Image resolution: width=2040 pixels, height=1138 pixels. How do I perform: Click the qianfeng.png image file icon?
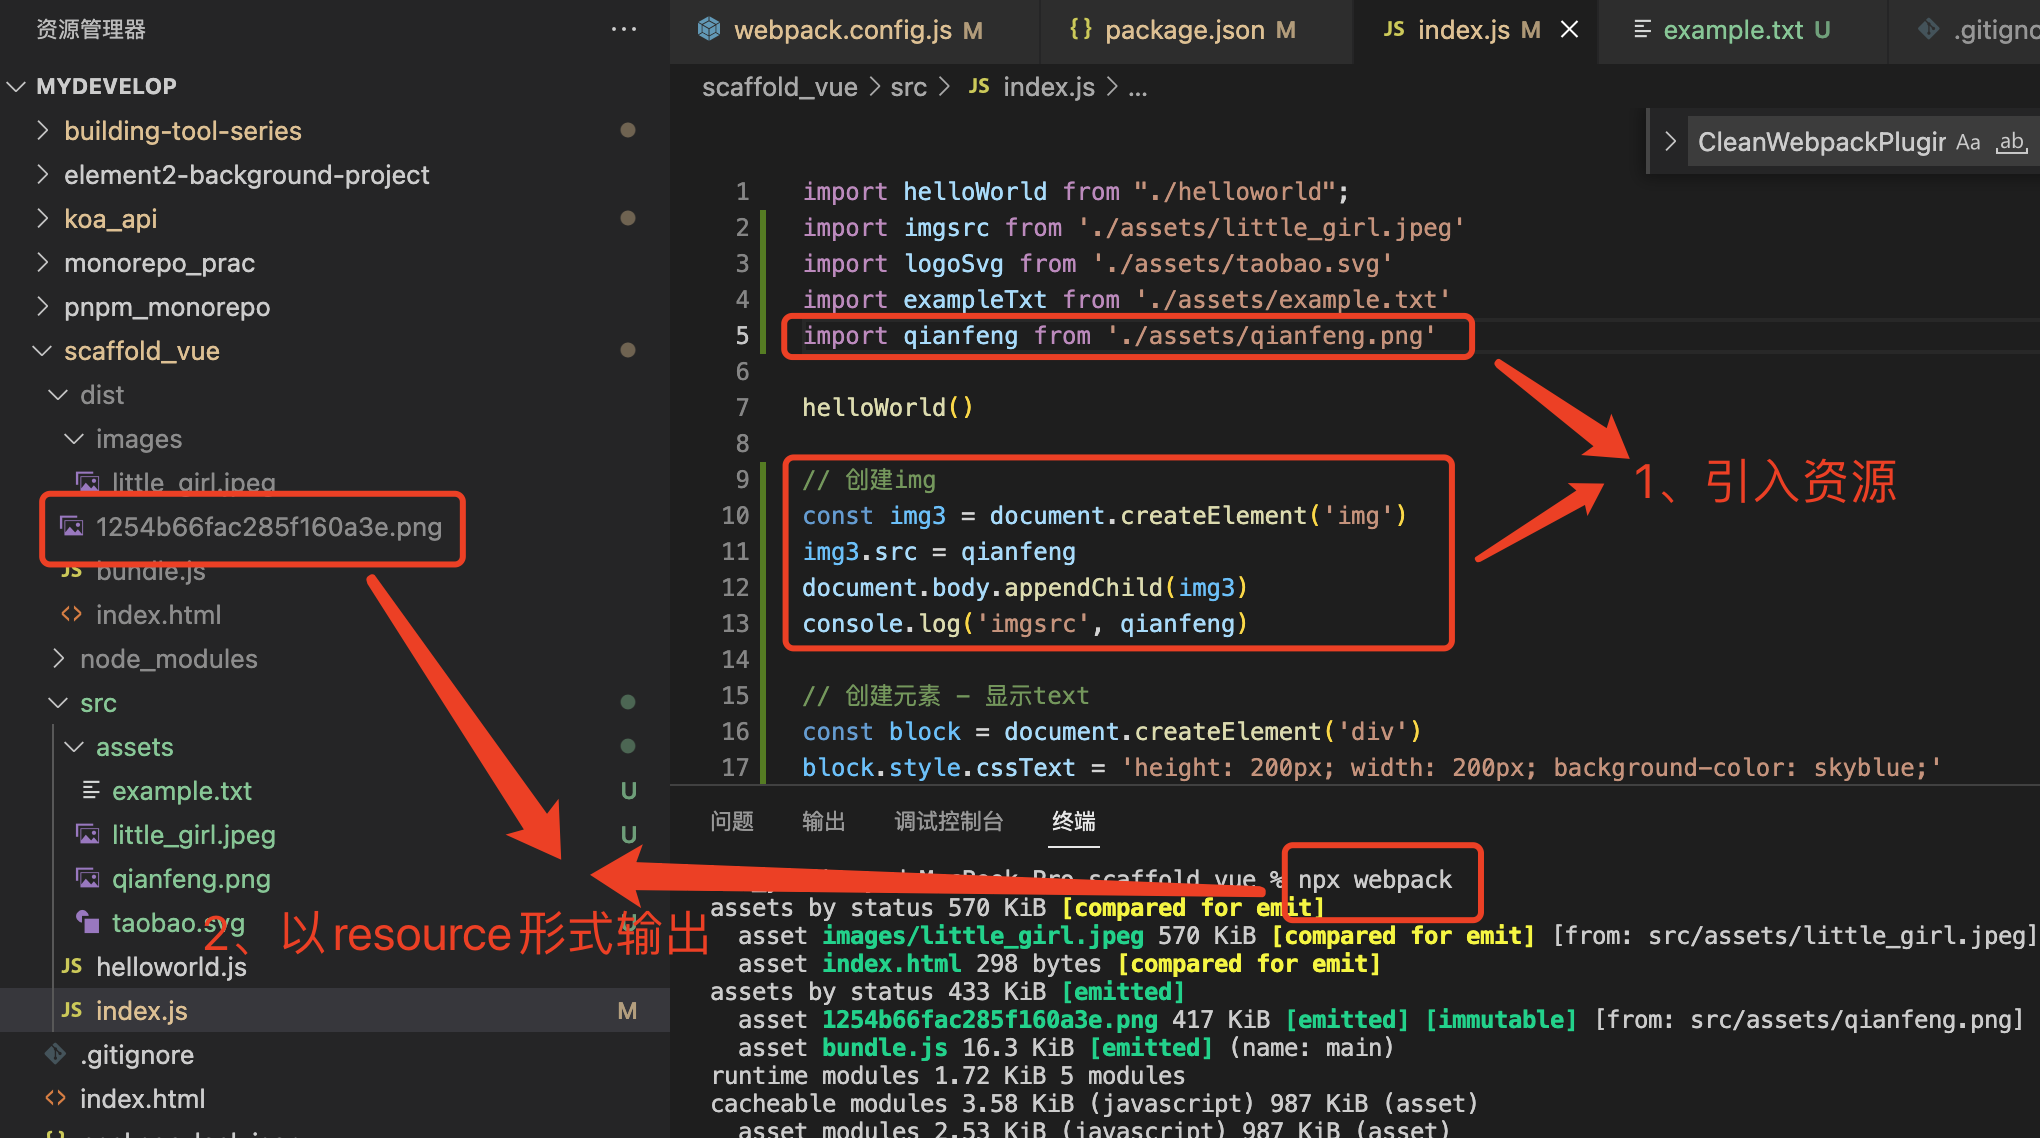coord(88,879)
